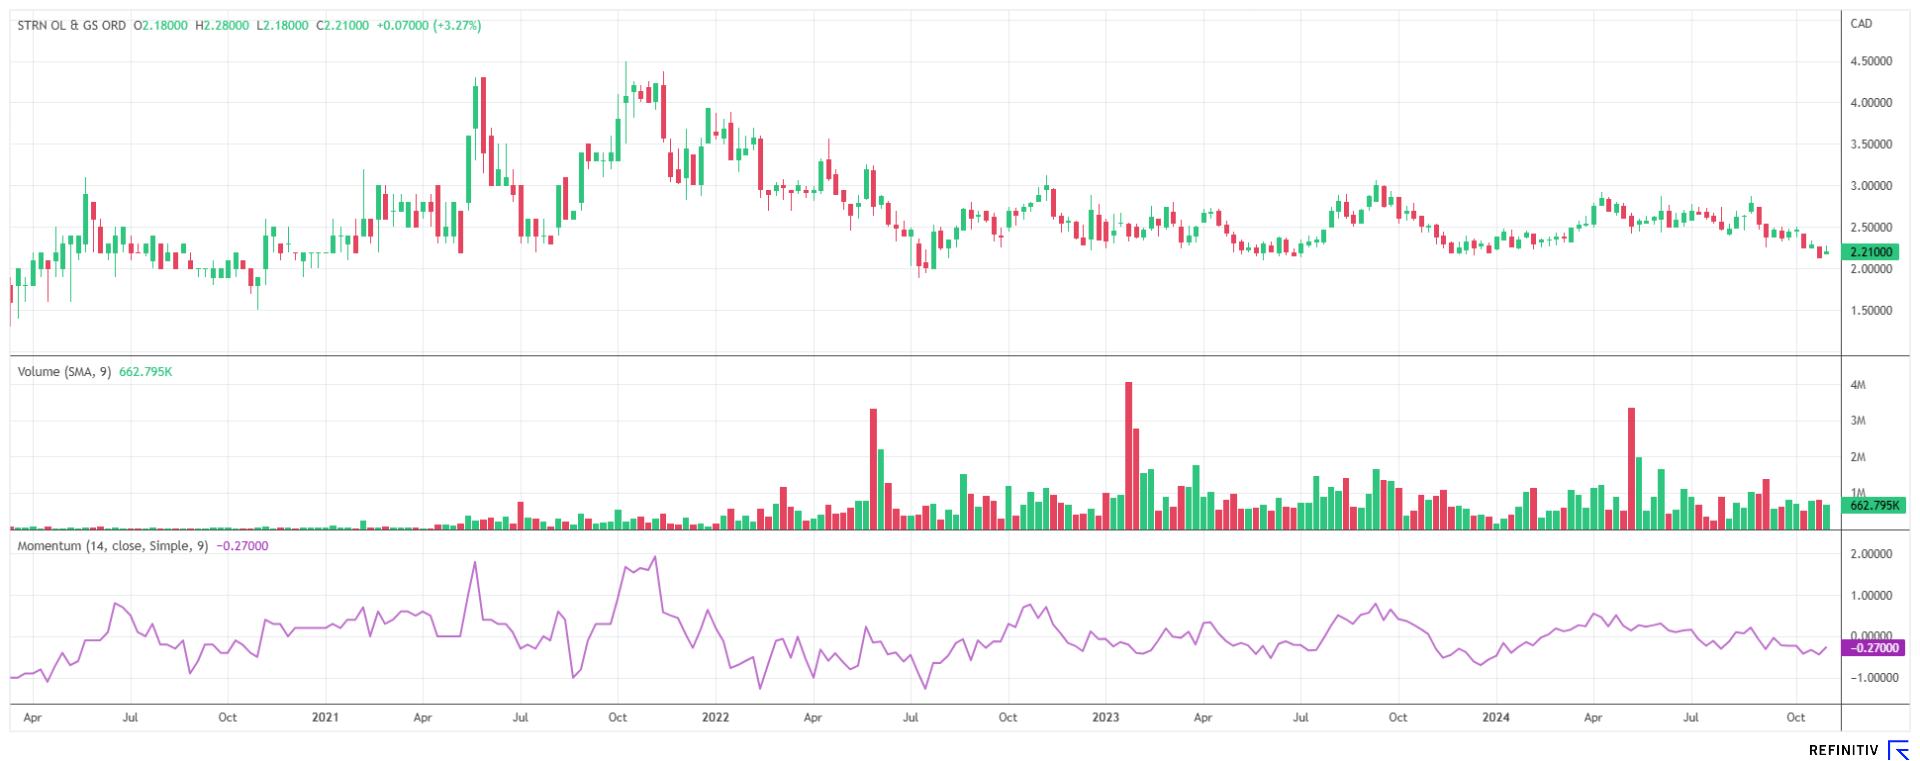Image resolution: width=1920 pixels, height=761 pixels.
Task: Open the REFINITIV text link
Action: [1843, 750]
